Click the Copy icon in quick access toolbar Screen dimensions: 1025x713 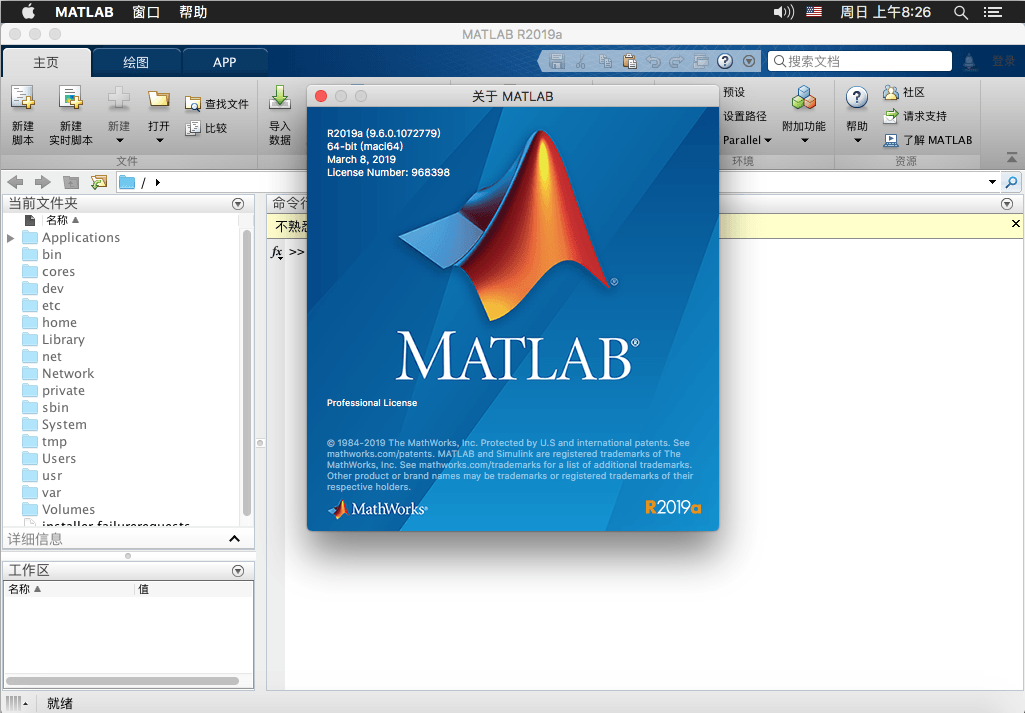click(605, 61)
